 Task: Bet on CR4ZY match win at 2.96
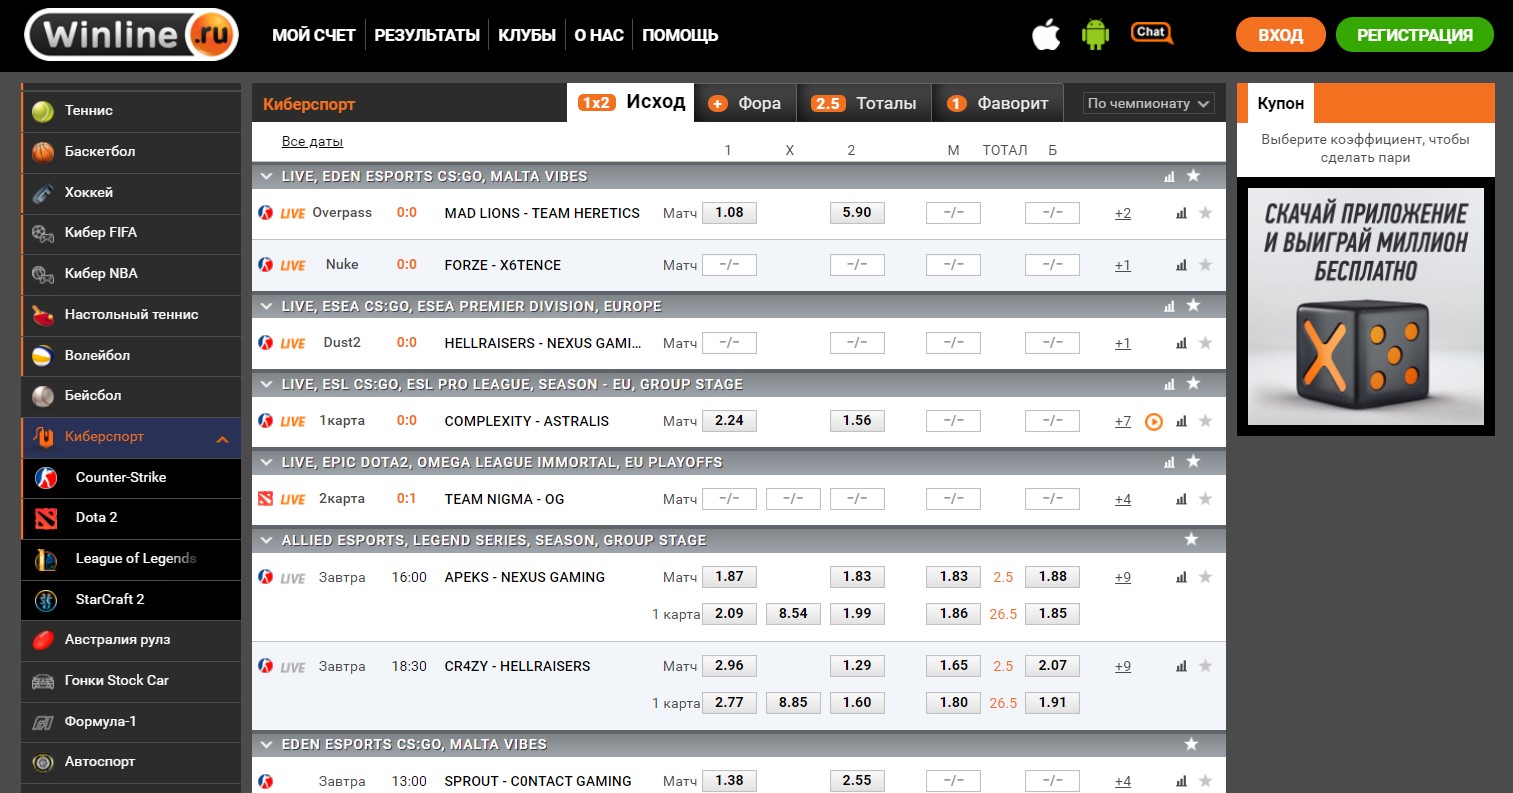tap(729, 666)
